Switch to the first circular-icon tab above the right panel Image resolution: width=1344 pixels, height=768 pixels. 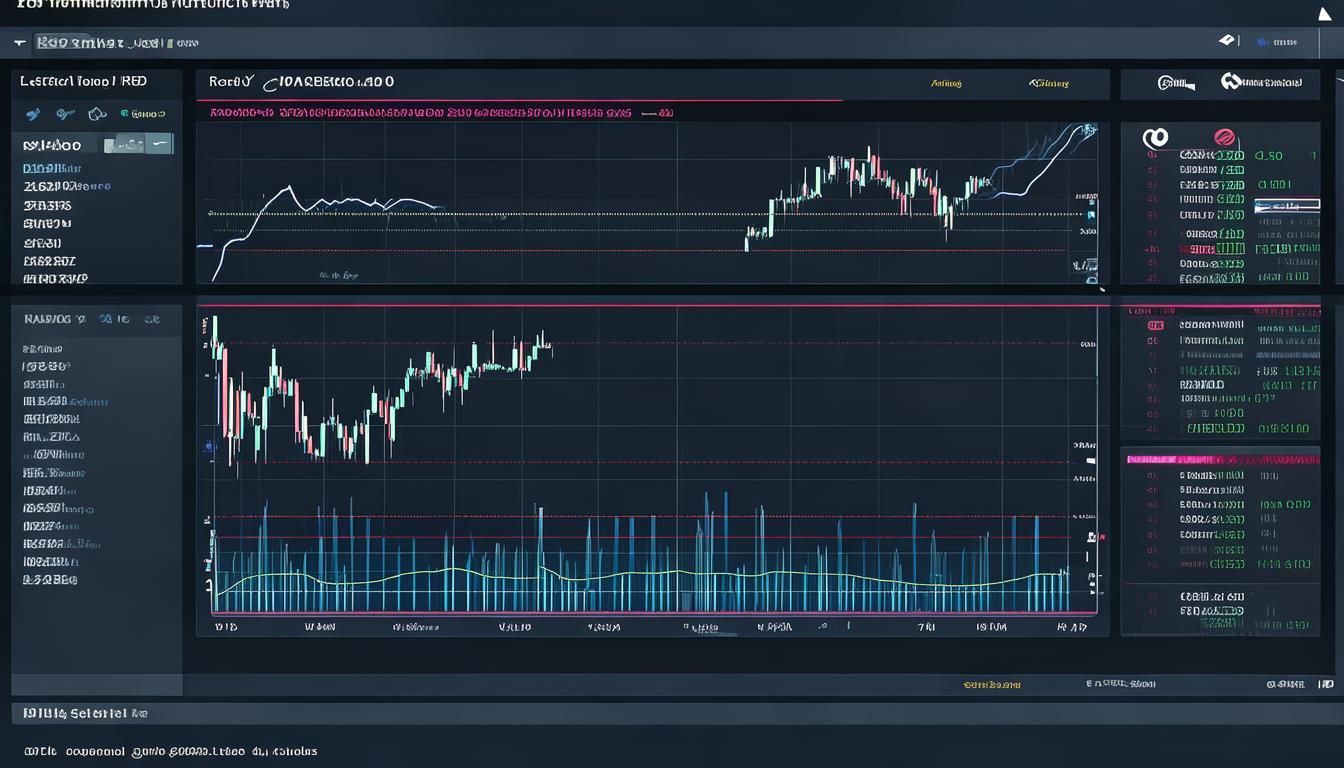(1176, 84)
